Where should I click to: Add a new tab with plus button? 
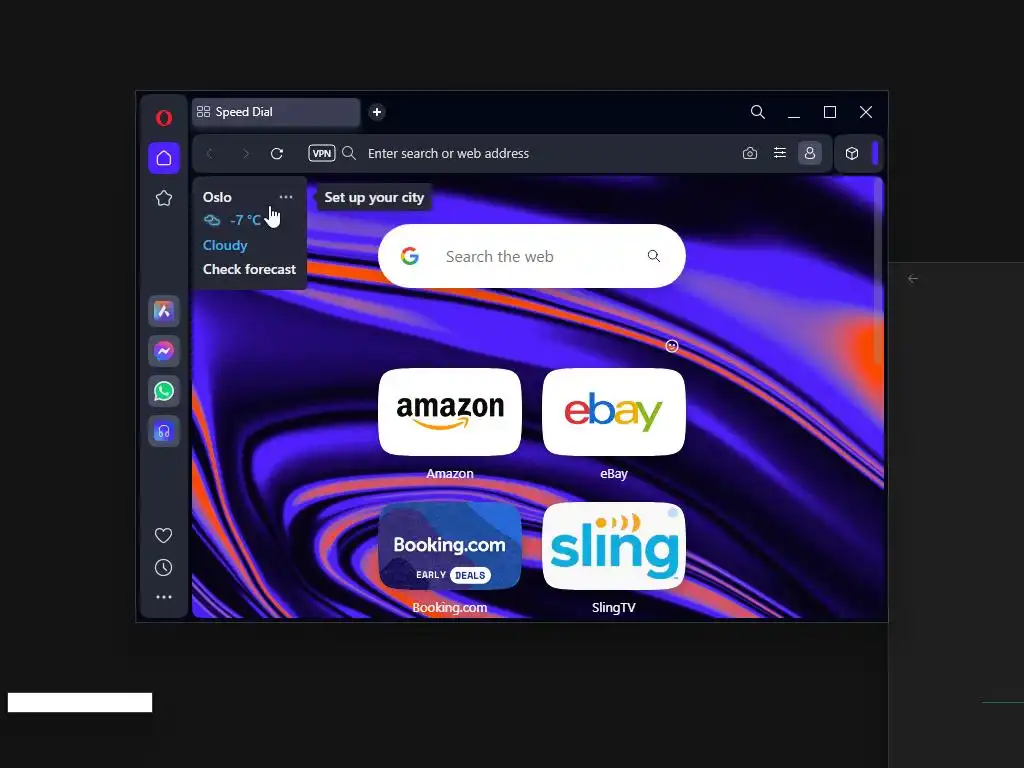[x=377, y=112]
